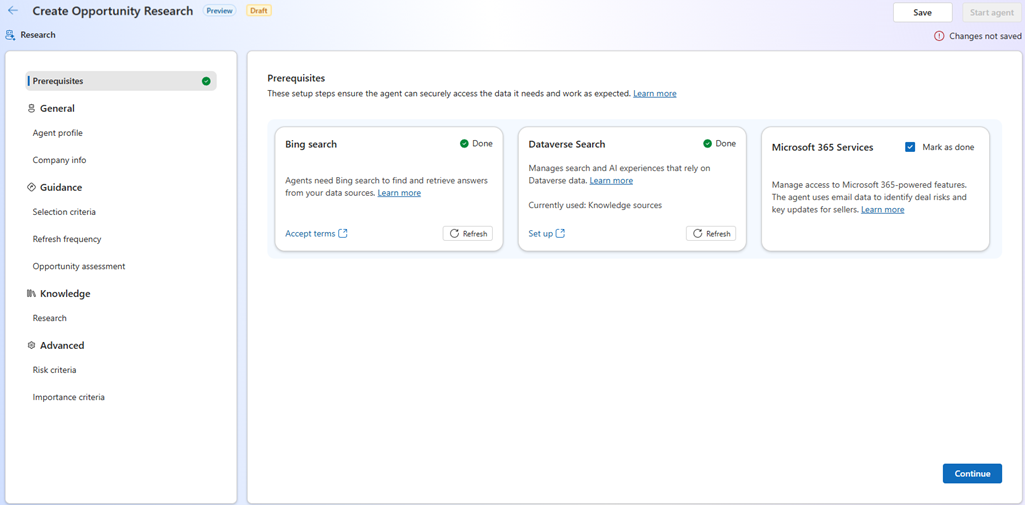1025x505 pixels.
Task: Click the Accept terms link
Action: 311,234
